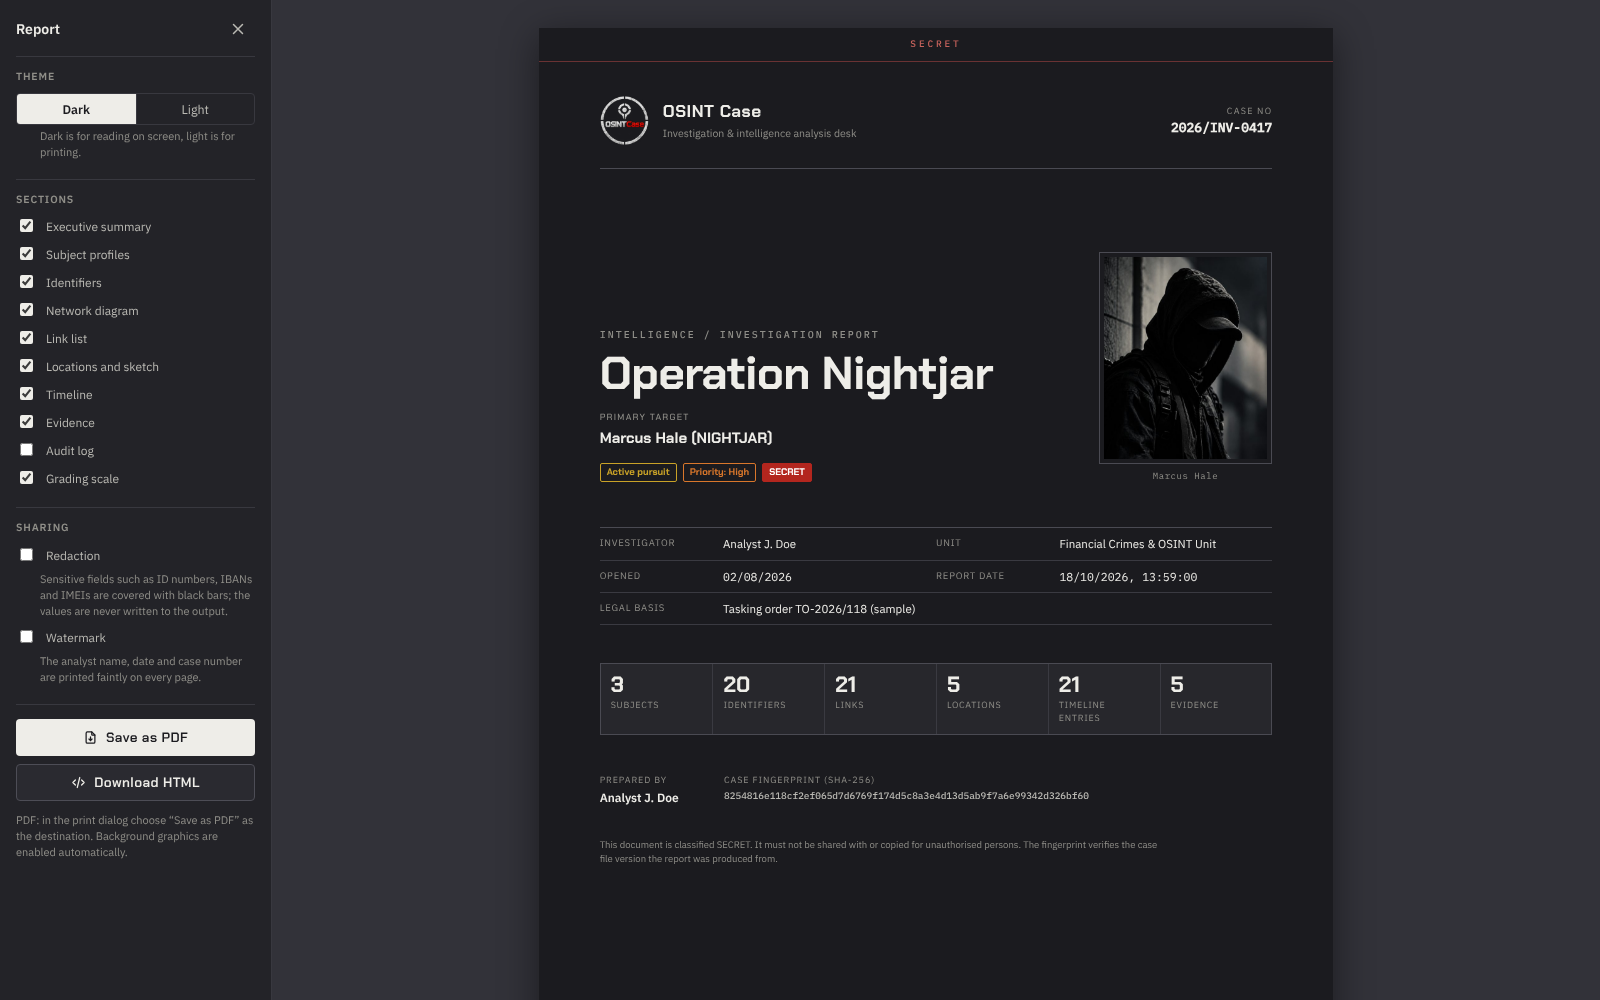Click the PDF file icon in Save as PDF
The width and height of the screenshot is (1600, 1000).
[91, 737]
